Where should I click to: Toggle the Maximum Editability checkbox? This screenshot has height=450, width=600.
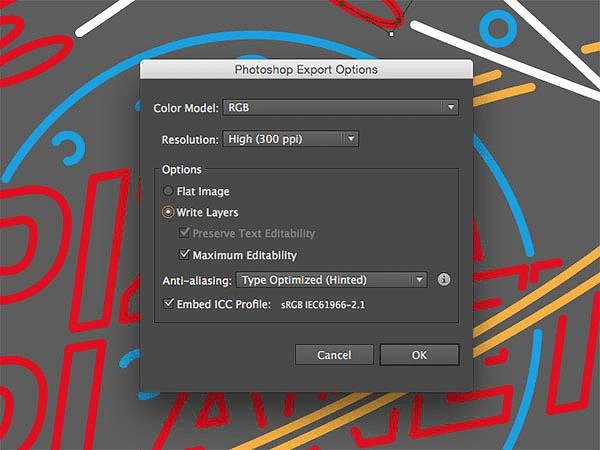point(184,254)
